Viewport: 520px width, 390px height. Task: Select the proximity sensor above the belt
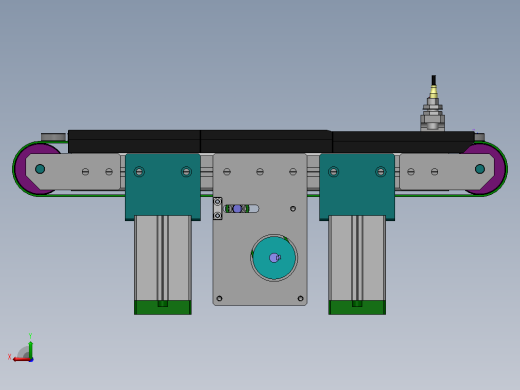(433, 103)
